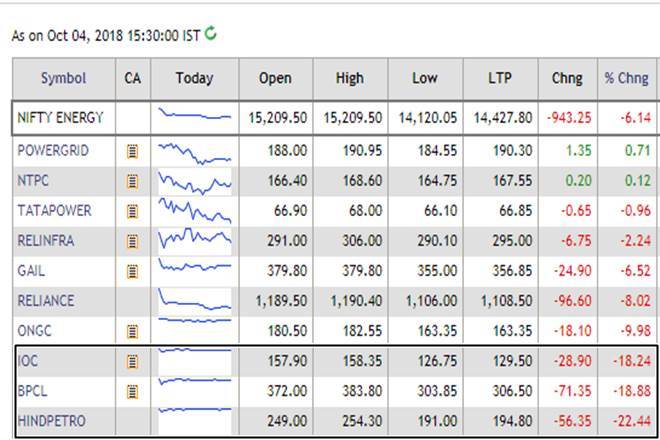The width and height of the screenshot is (660, 440).
Task: Select IOC percent change -18.24
Action: click(x=632, y=361)
